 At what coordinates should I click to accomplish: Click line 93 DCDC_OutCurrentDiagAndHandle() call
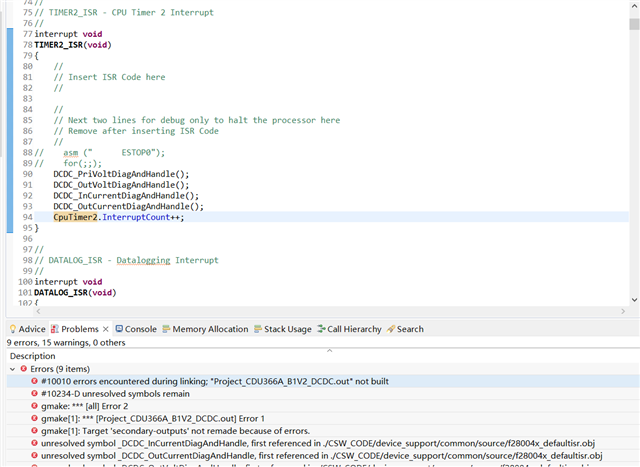click(129, 207)
